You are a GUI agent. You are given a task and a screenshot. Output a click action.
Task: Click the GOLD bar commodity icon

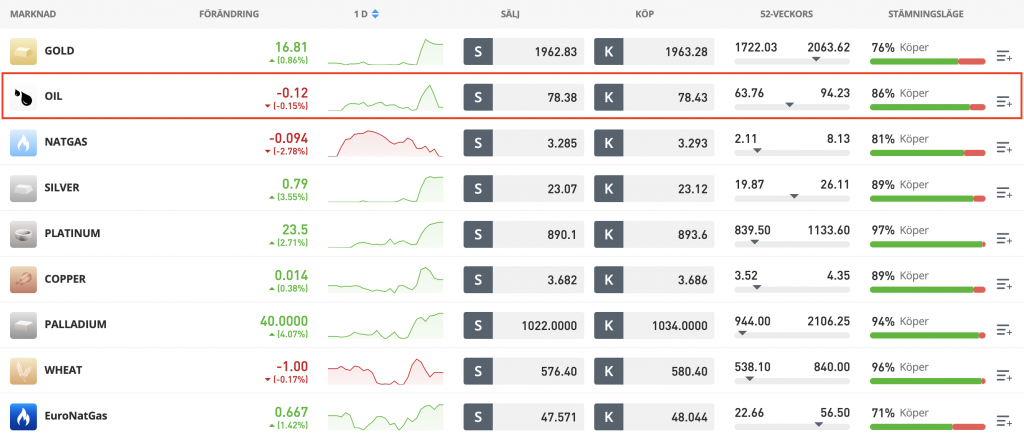pos(23,51)
